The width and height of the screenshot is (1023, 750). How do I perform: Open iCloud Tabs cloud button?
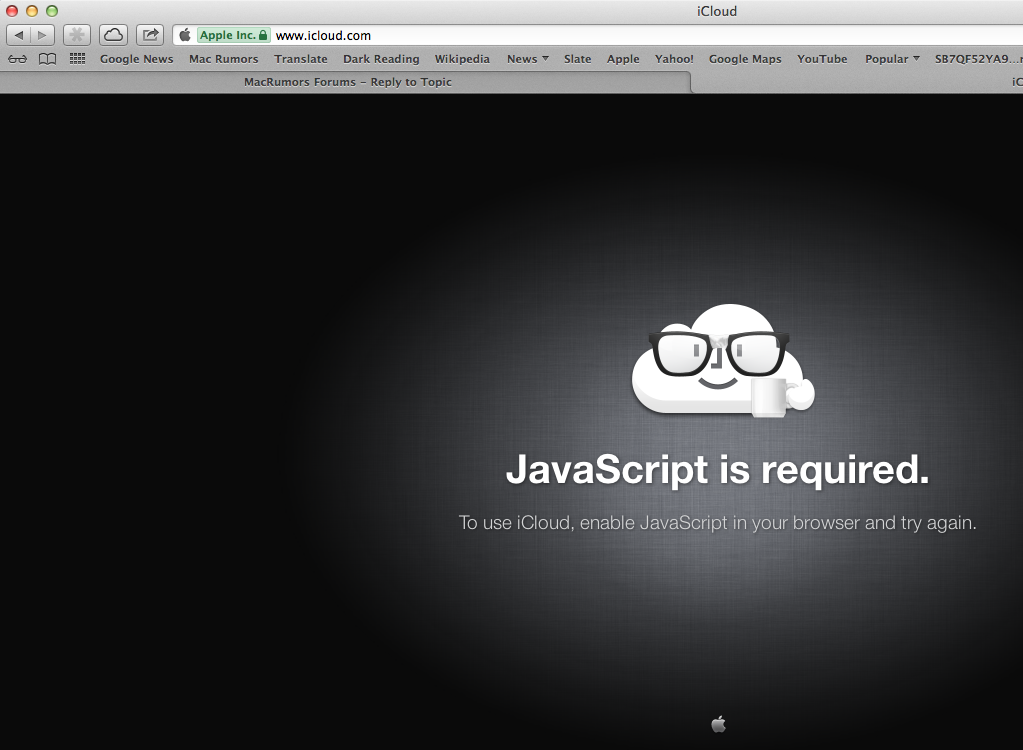coord(114,35)
